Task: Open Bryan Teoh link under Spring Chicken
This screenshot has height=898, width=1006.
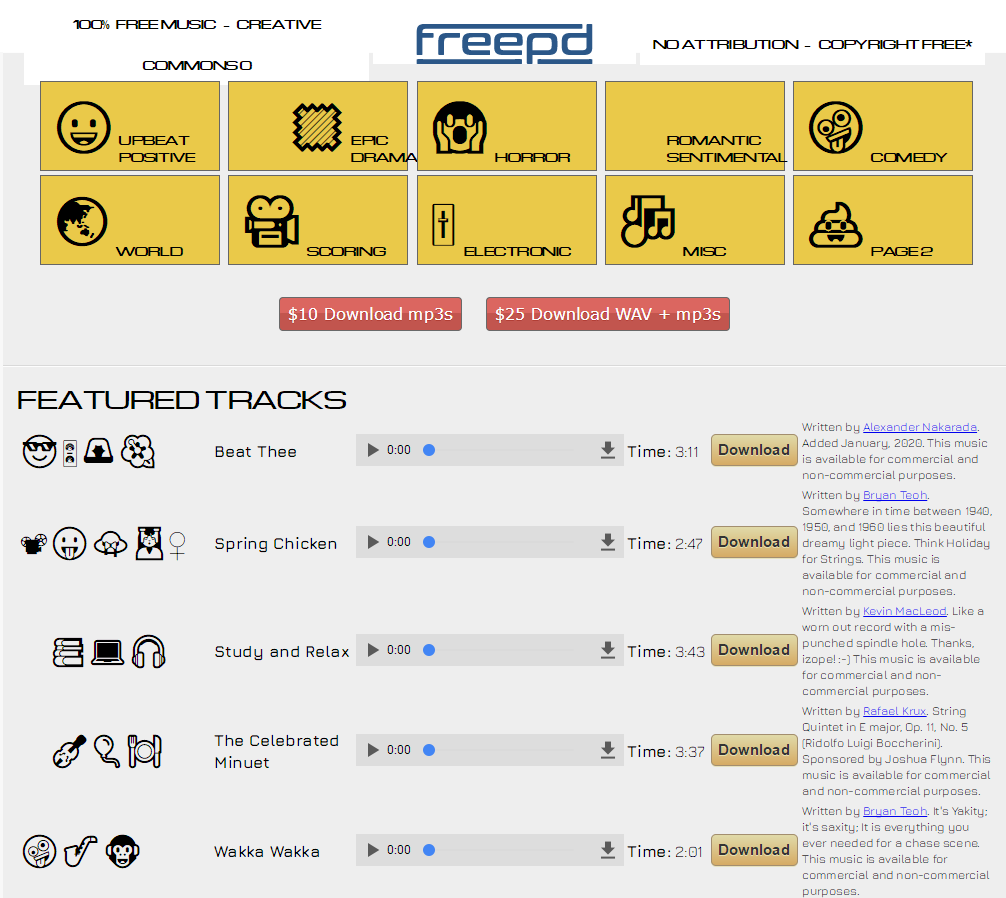Action: pos(895,495)
